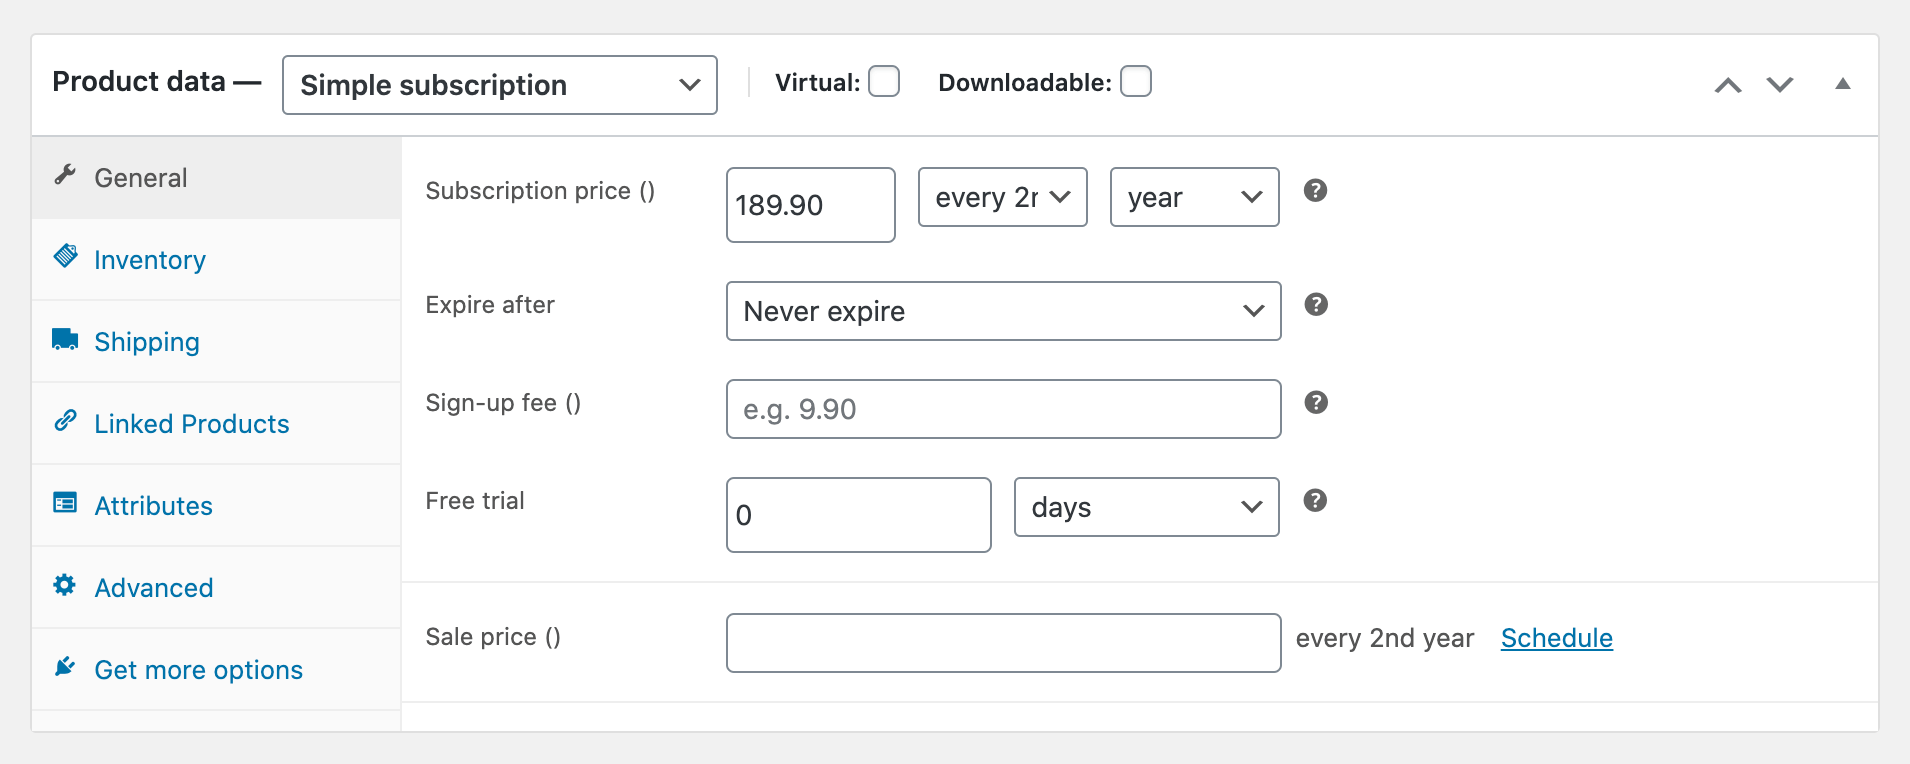Switch to the Advanced tab
This screenshot has height=764, width=1910.
216,588
